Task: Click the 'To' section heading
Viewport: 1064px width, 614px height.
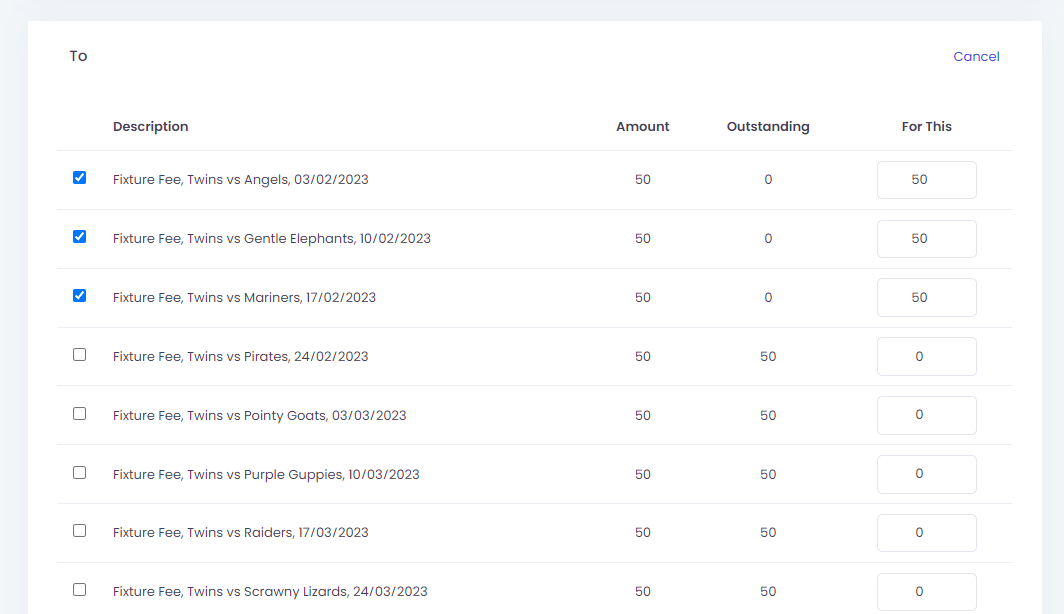Action: pyautogui.click(x=78, y=56)
